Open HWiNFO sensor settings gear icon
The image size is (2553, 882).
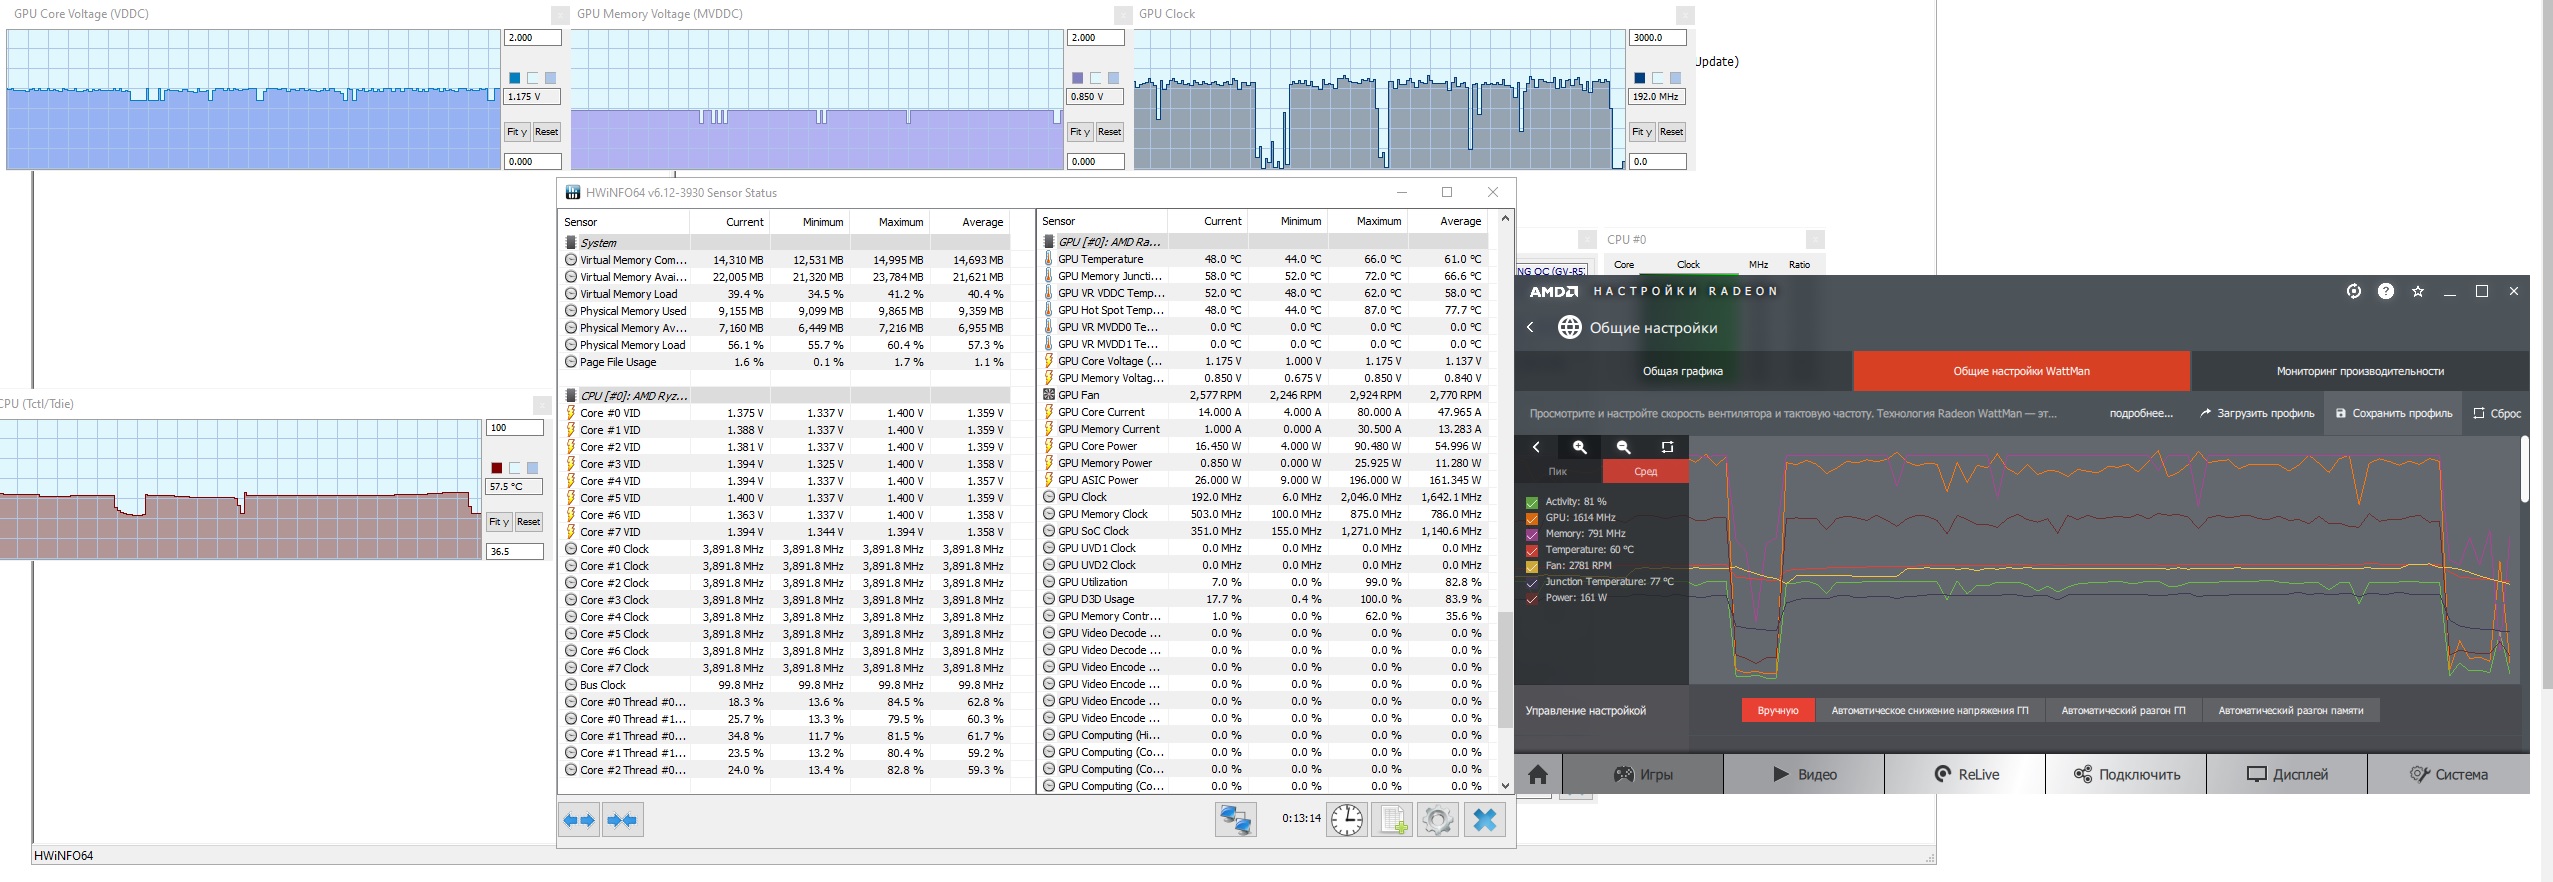coord(1437,821)
